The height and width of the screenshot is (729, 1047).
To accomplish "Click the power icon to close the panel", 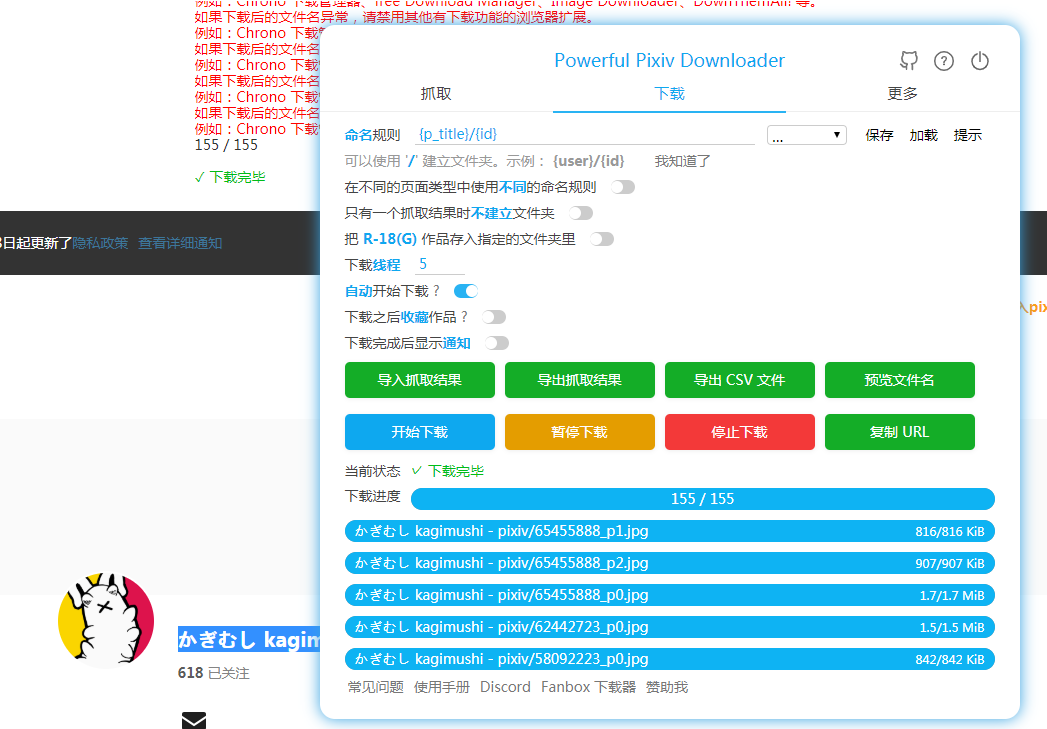I will coord(980,61).
